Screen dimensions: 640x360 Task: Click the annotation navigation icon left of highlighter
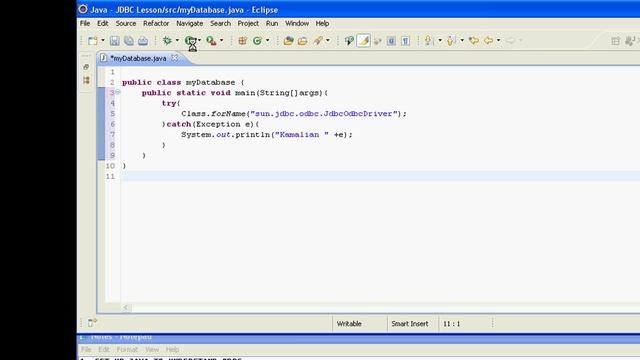pos(349,40)
